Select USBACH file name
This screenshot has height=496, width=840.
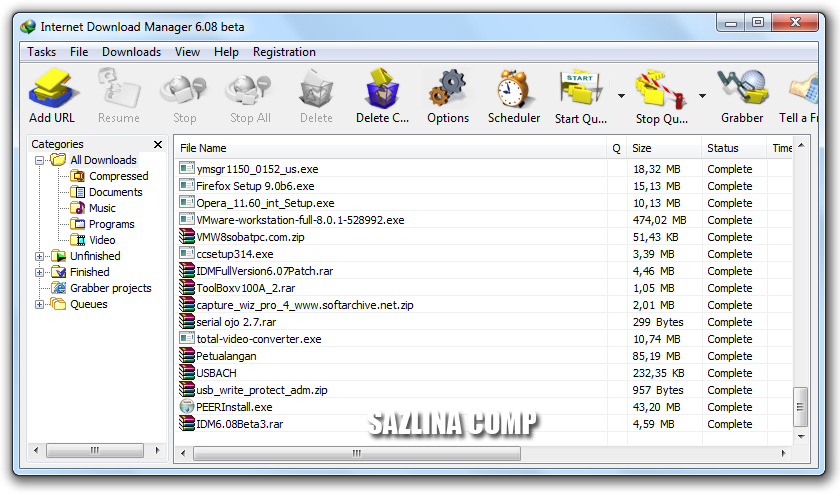216,373
